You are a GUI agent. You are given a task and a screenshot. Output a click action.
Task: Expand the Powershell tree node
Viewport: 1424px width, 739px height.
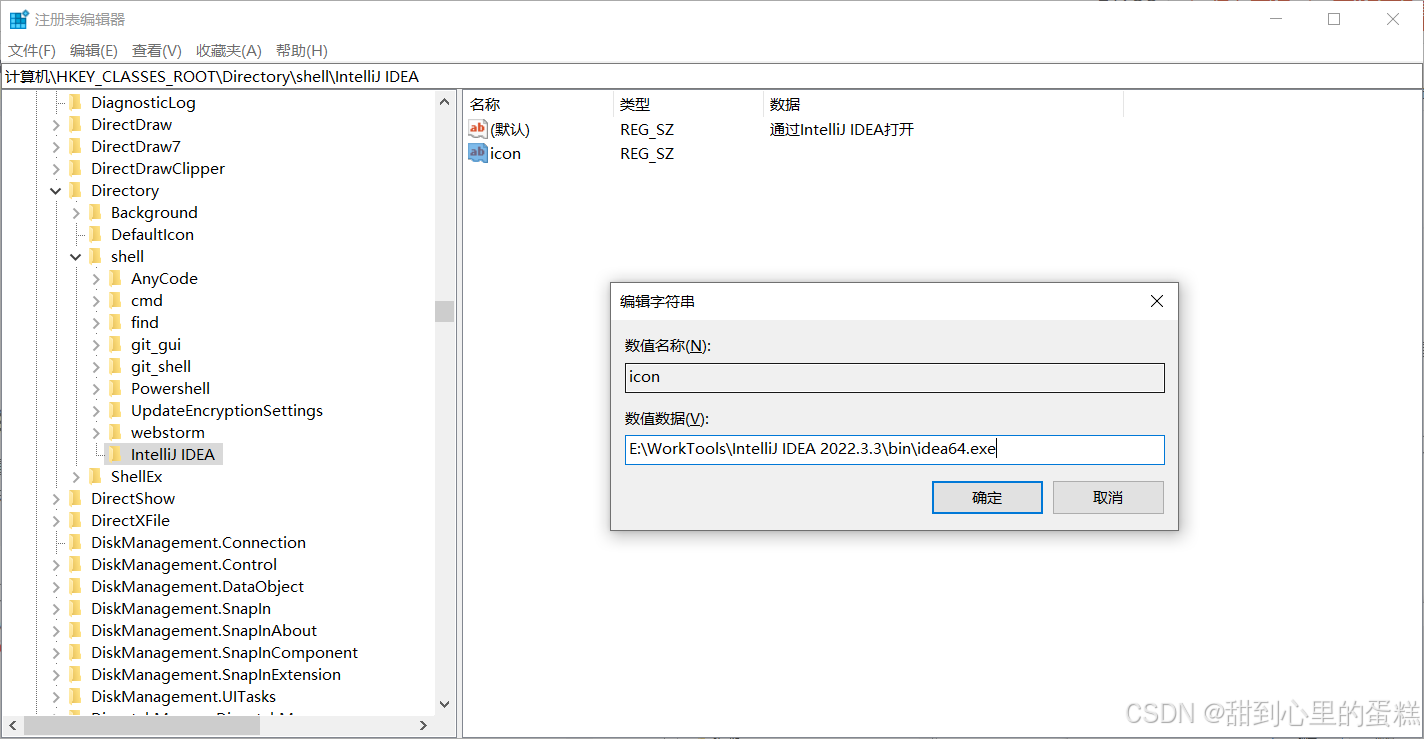[x=96, y=388]
